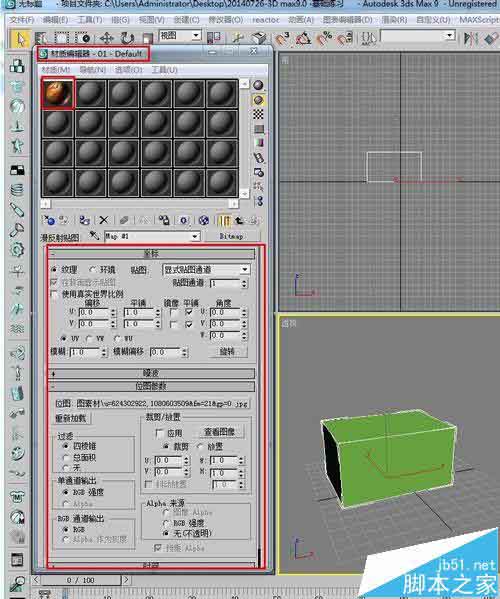This screenshot has height=599, width=500.
Task: Click the Material/Map Navigator icon
Action: (259, 201)
